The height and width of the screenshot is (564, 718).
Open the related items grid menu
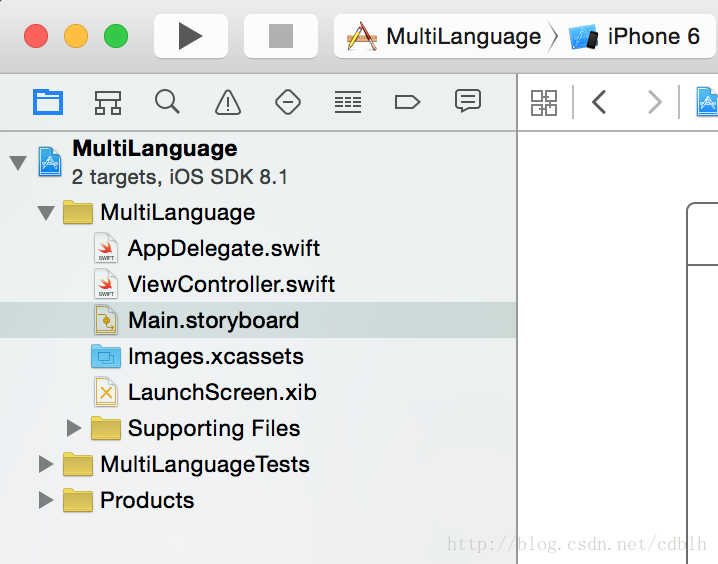point(544,103)
